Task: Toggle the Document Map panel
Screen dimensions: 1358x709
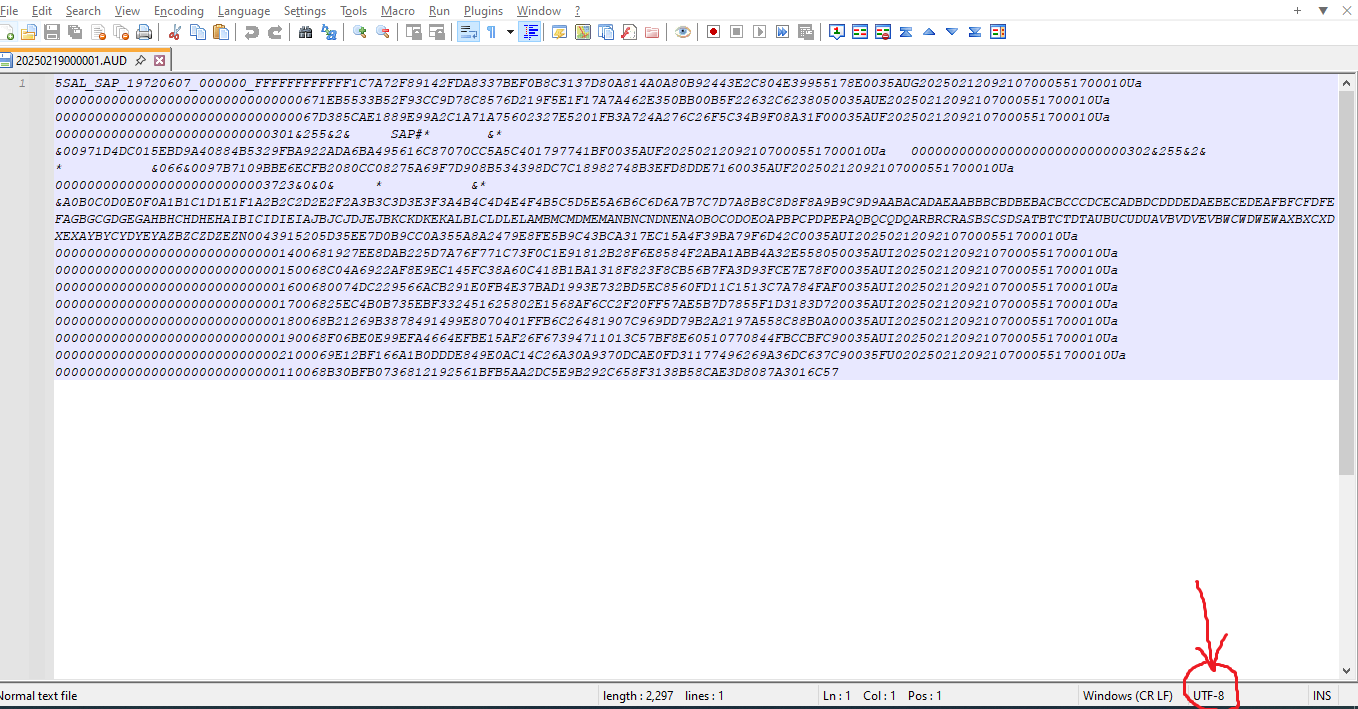Action: pyautogui.click(x=582, y=32)
